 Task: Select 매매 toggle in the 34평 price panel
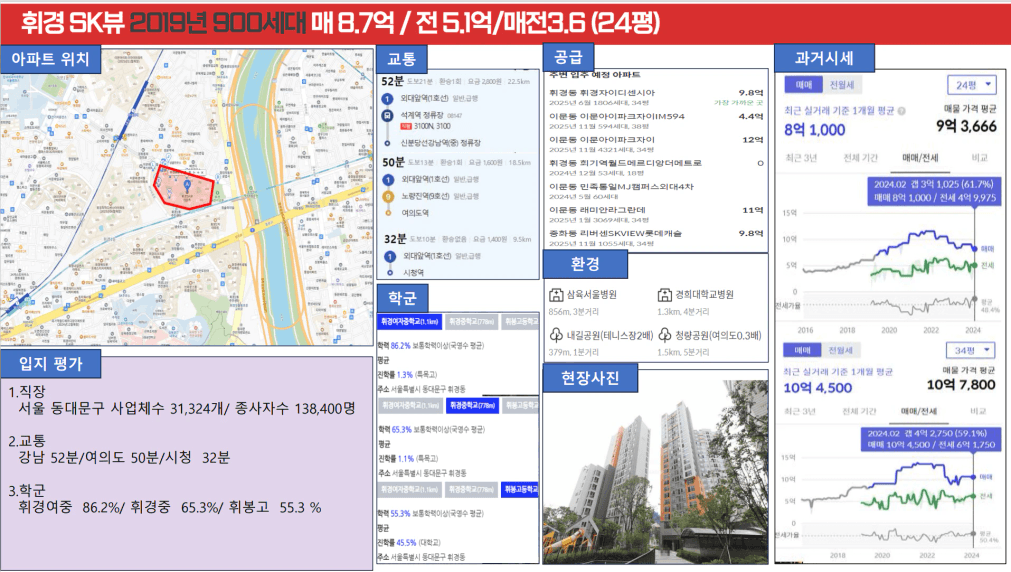click(802, 350)
